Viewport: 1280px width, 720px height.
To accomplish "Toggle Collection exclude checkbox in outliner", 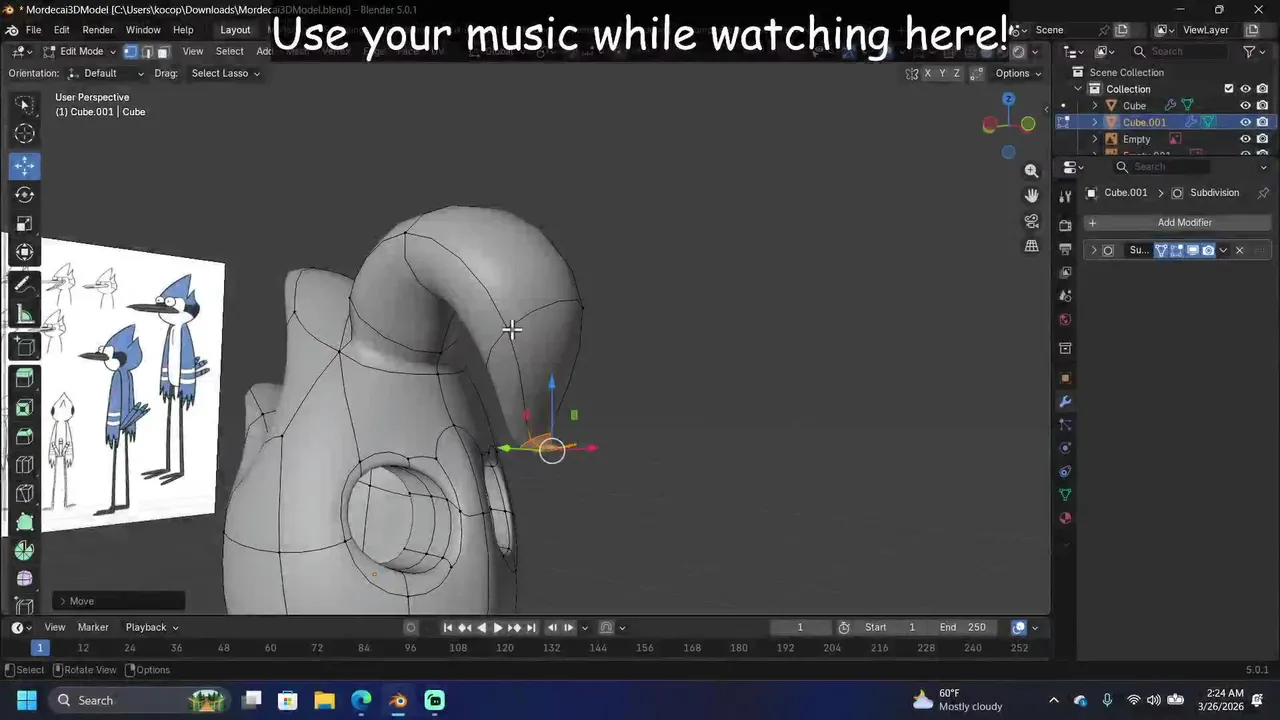I will coord(1229,89).
